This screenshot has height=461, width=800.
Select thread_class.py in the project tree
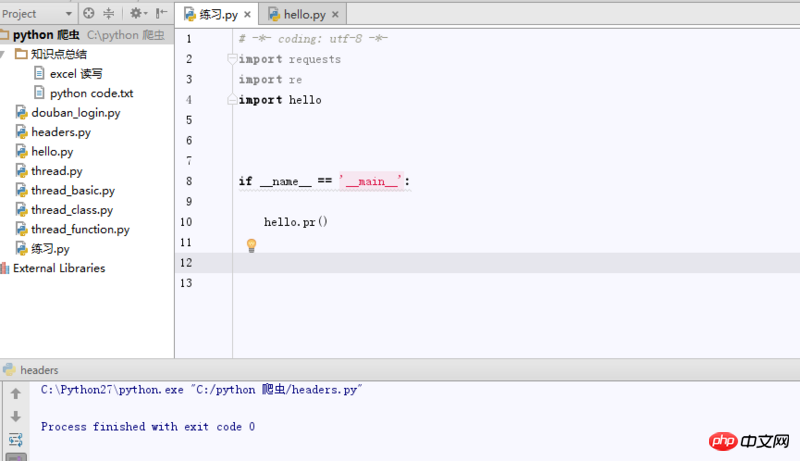72,210
